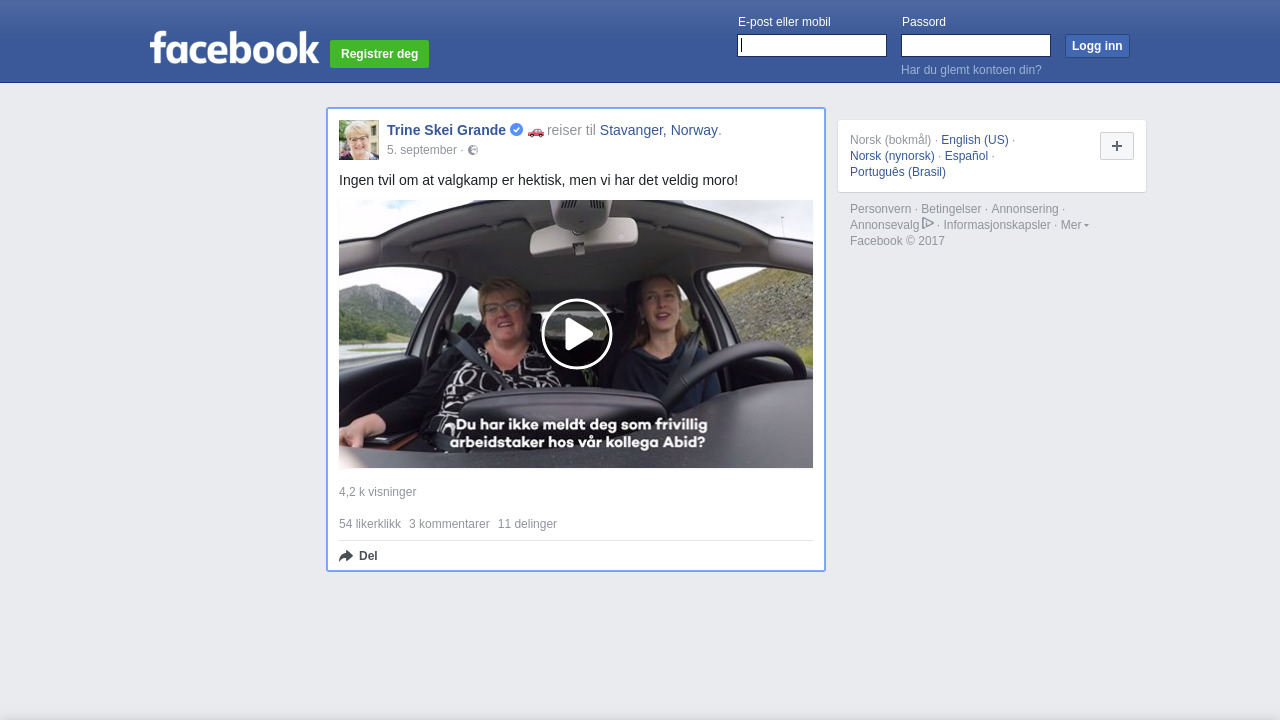Image resolution: width=1280 pixels, height=720 pixels.
Task: Click the Facebook logo
Action: [x=234, y=48]
